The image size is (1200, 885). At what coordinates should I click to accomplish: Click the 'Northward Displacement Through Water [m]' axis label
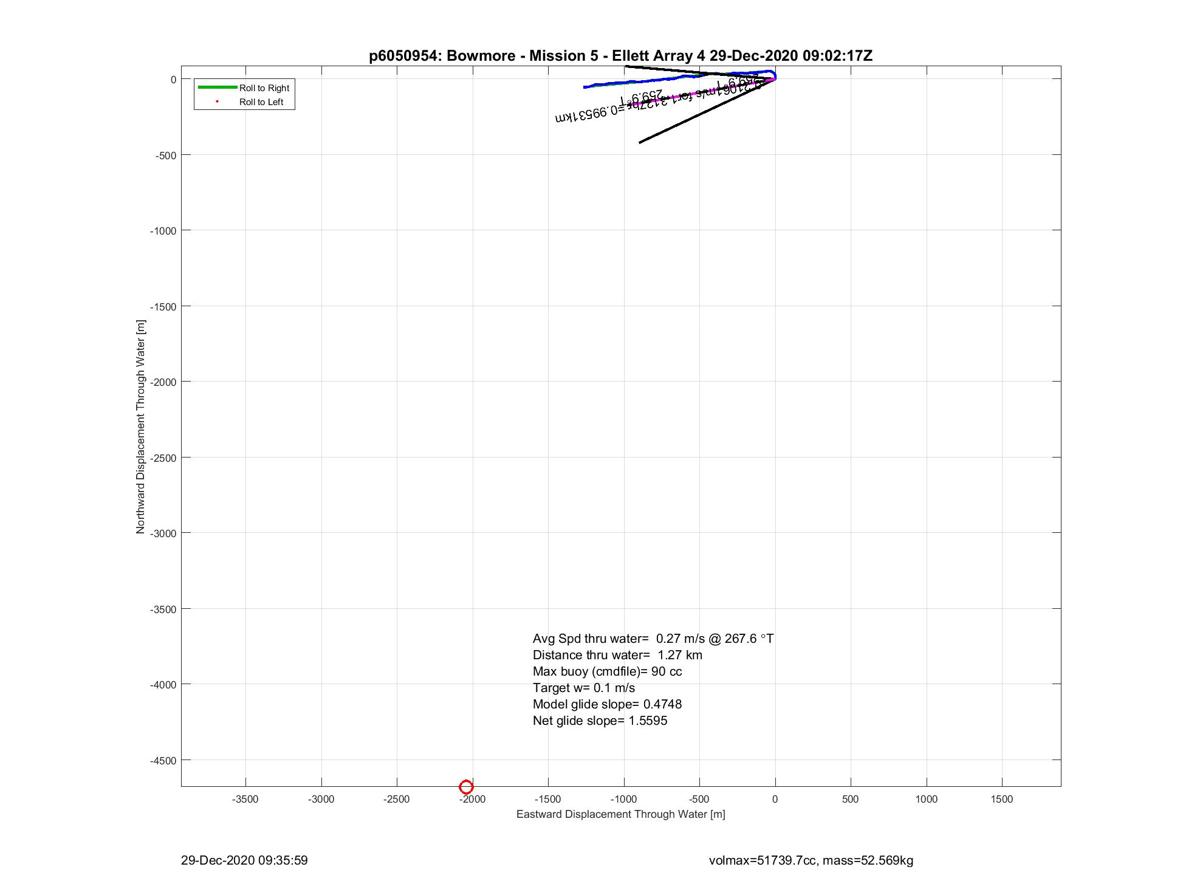point(141,426)
